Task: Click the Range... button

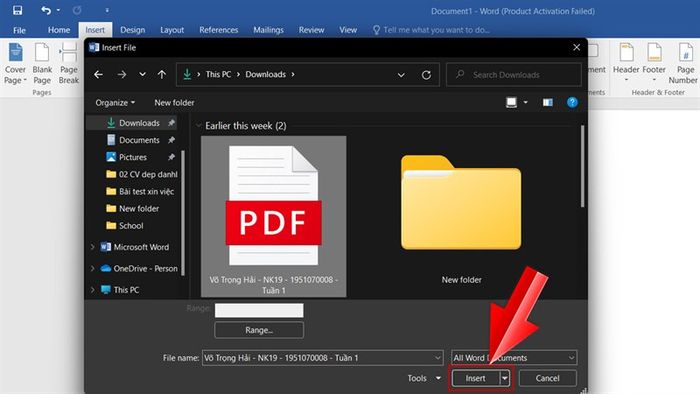Action: tap(259, 330)
